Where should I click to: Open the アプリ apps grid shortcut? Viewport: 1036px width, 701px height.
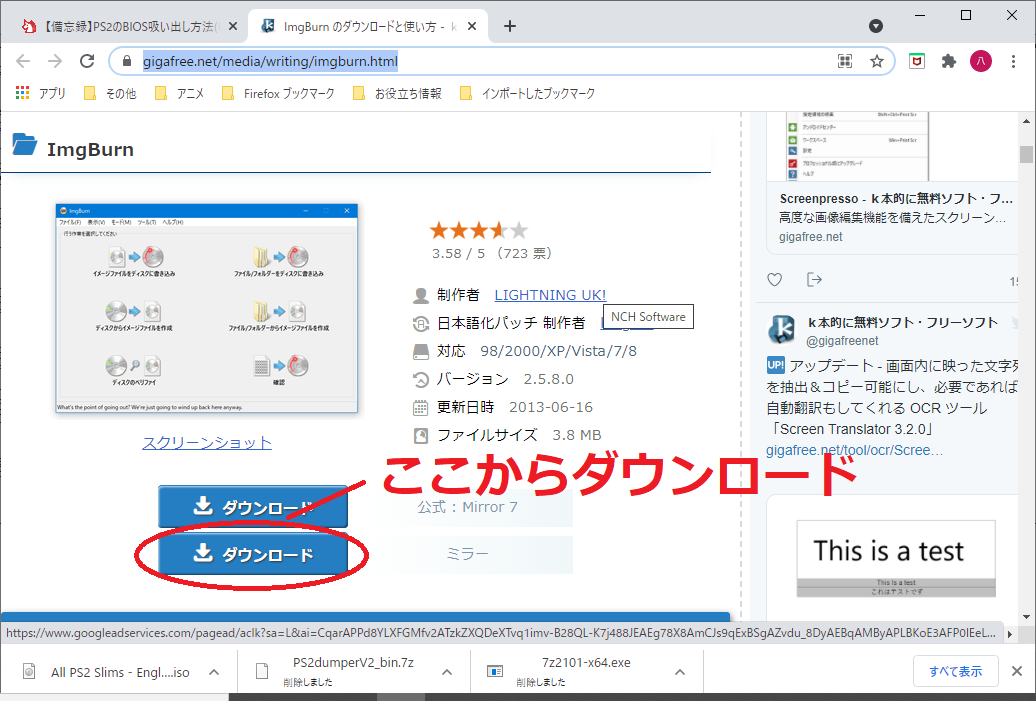40,93
